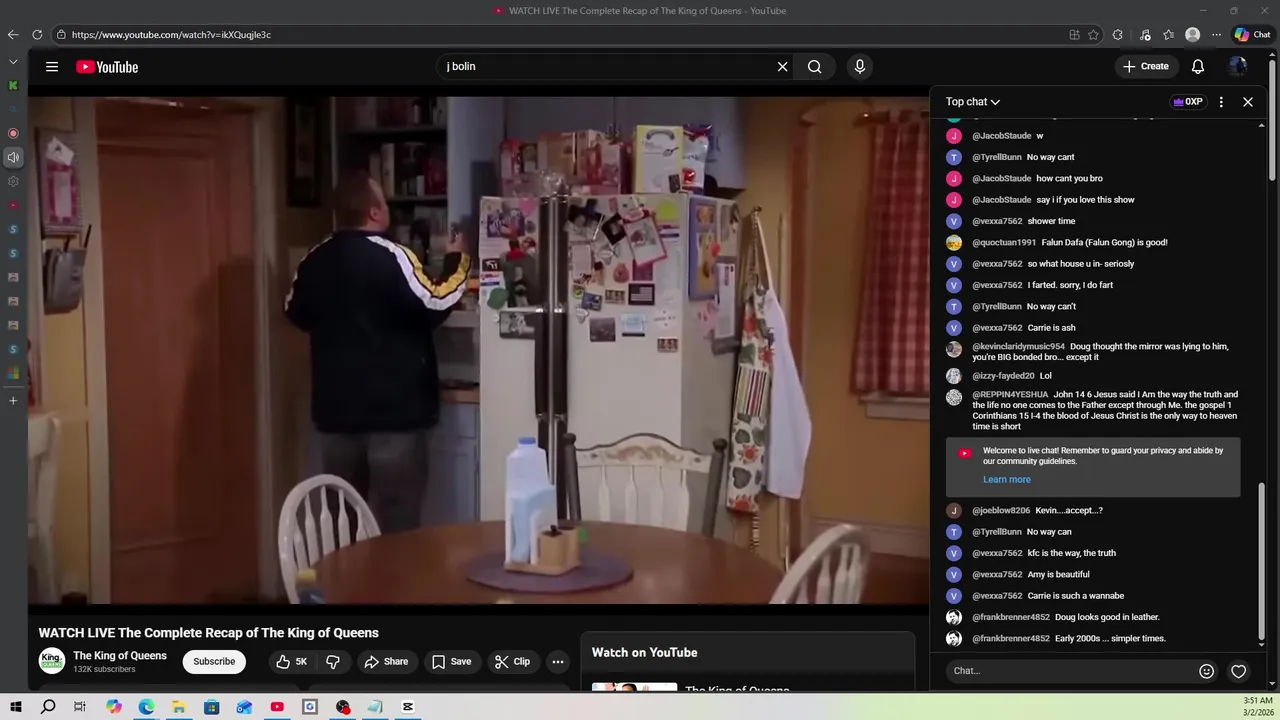Open YouTube notifications bell
Image resolution: width=1280 pixels, height=720 pixels.
(x=1197, y=67)
